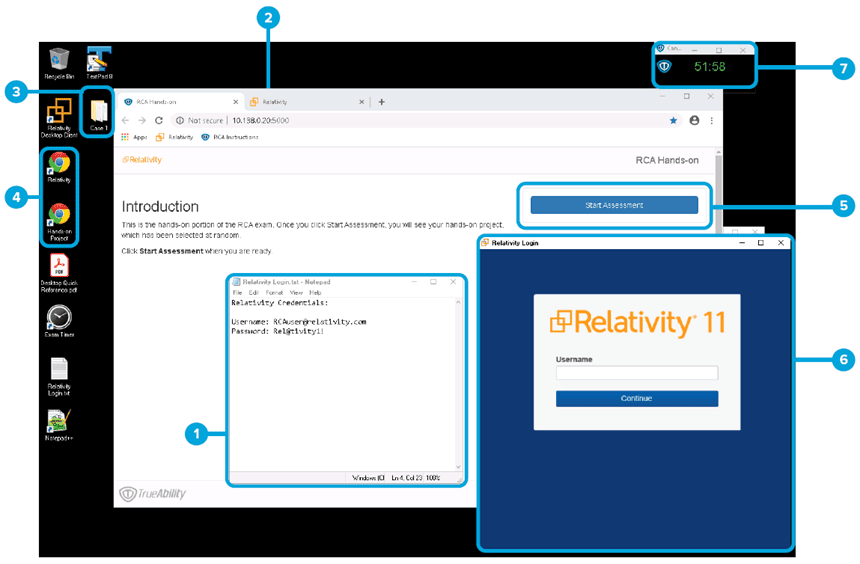Open the Chrome three-dot menu
Image resolution: width=860 pixels, height=564 pixels.
tap(711, 121)
